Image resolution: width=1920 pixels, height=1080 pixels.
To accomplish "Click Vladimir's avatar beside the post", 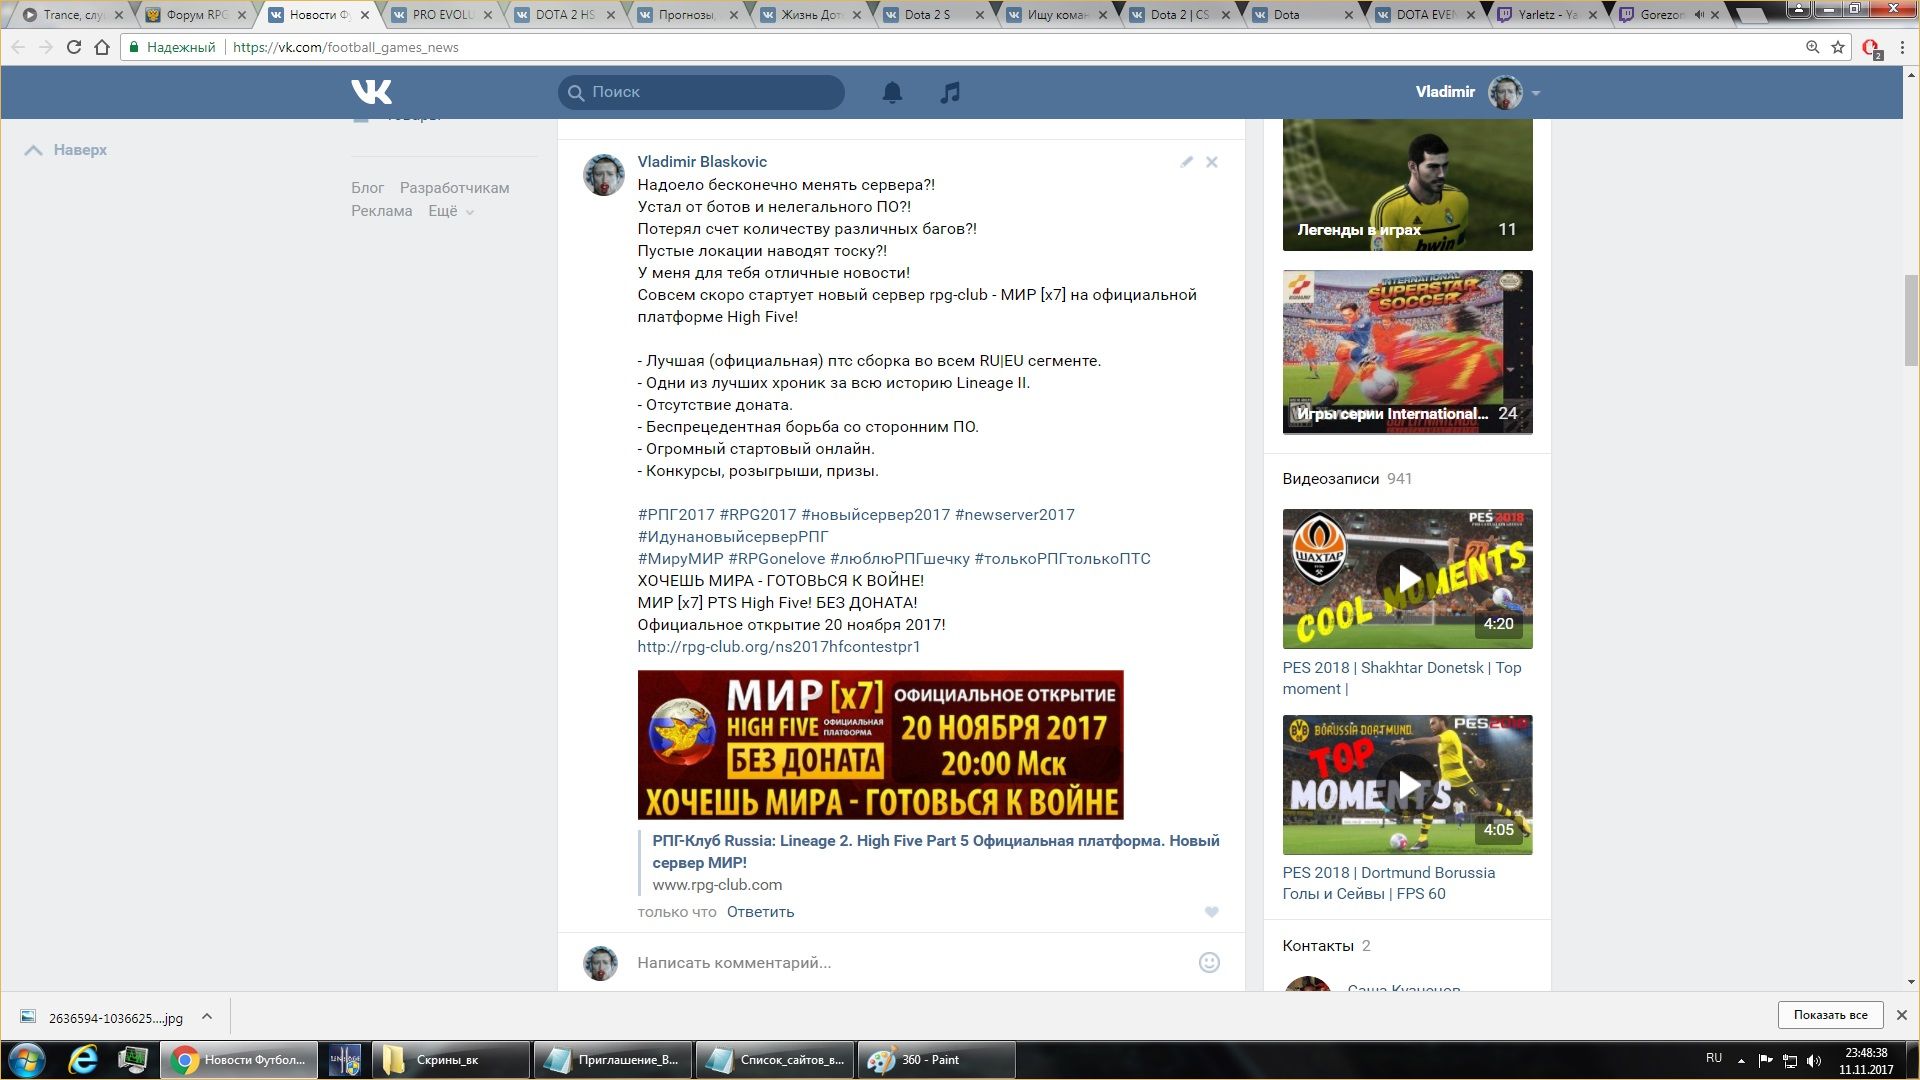I will [604, 175].
